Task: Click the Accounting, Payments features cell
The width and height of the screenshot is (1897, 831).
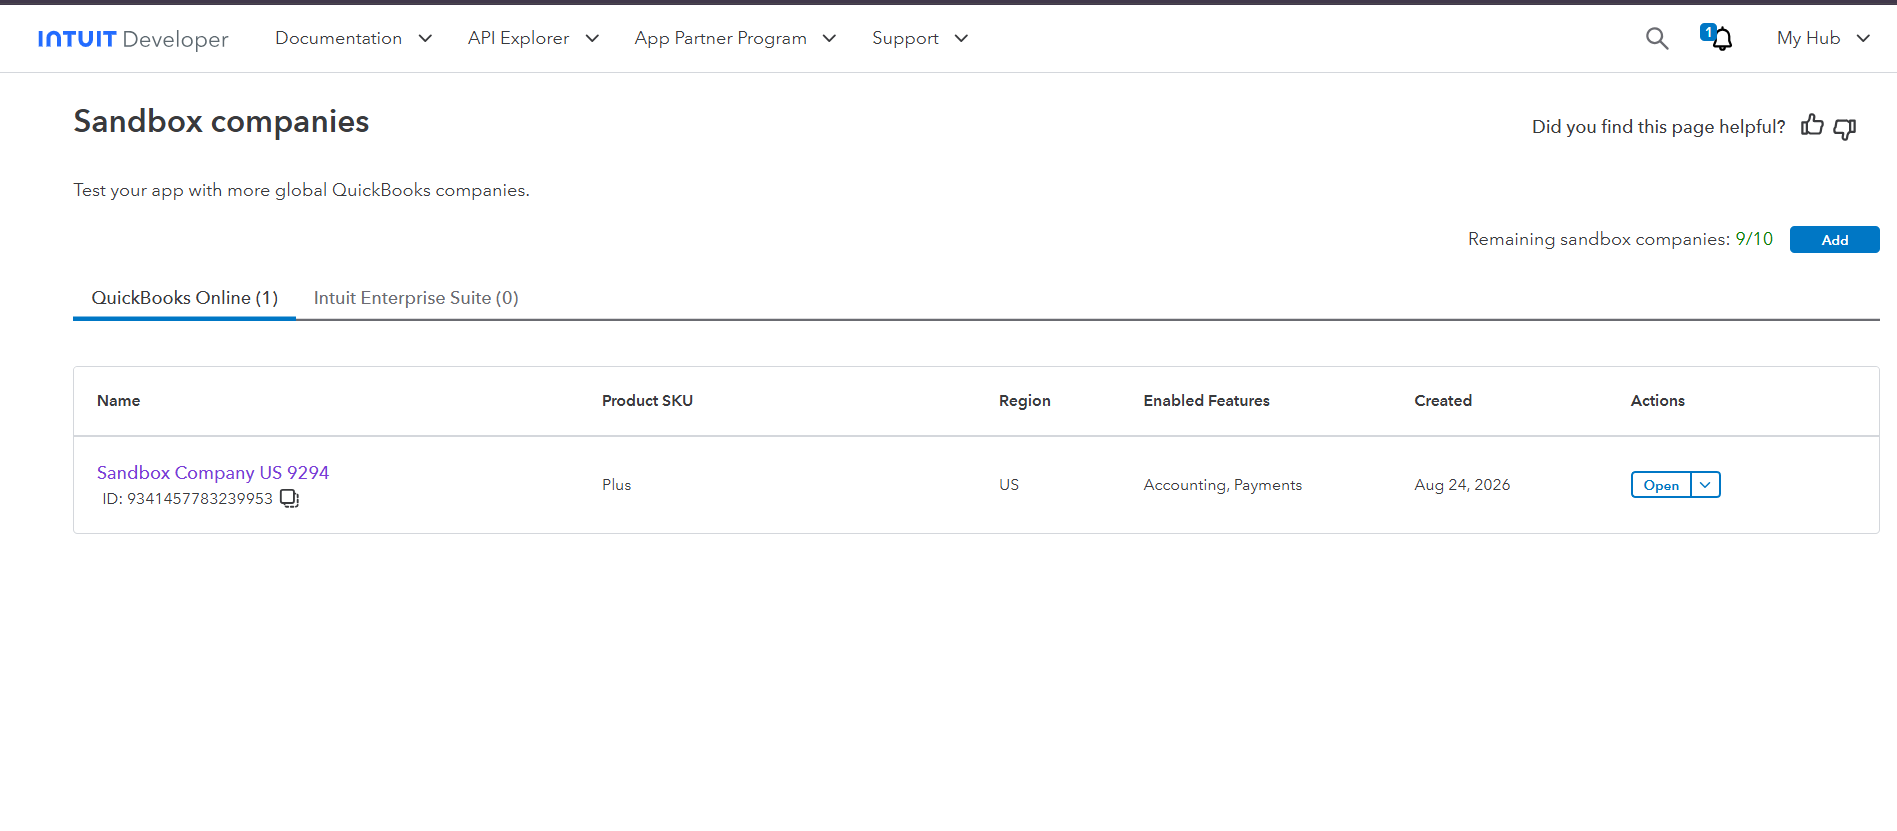Action: point(1223,485)
